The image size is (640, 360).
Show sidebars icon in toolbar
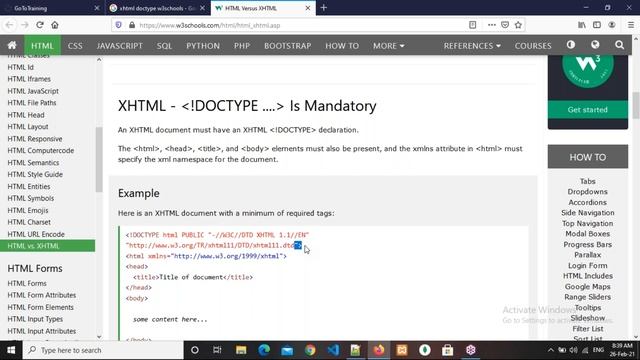click(597, 25)
